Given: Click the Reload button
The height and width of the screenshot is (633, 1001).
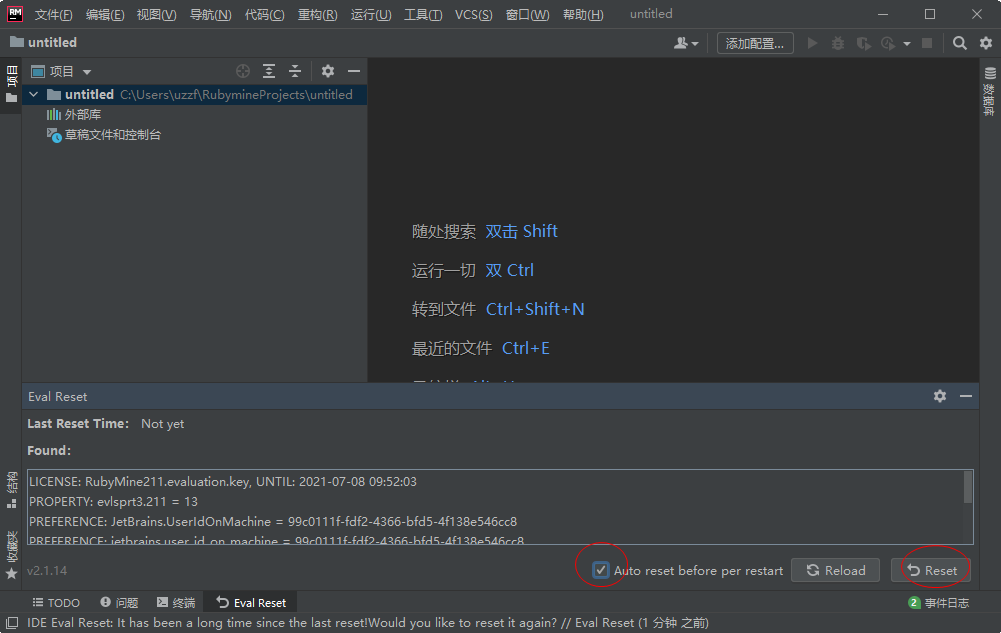Looking at the screenshot, I should (x=835, y=570).
